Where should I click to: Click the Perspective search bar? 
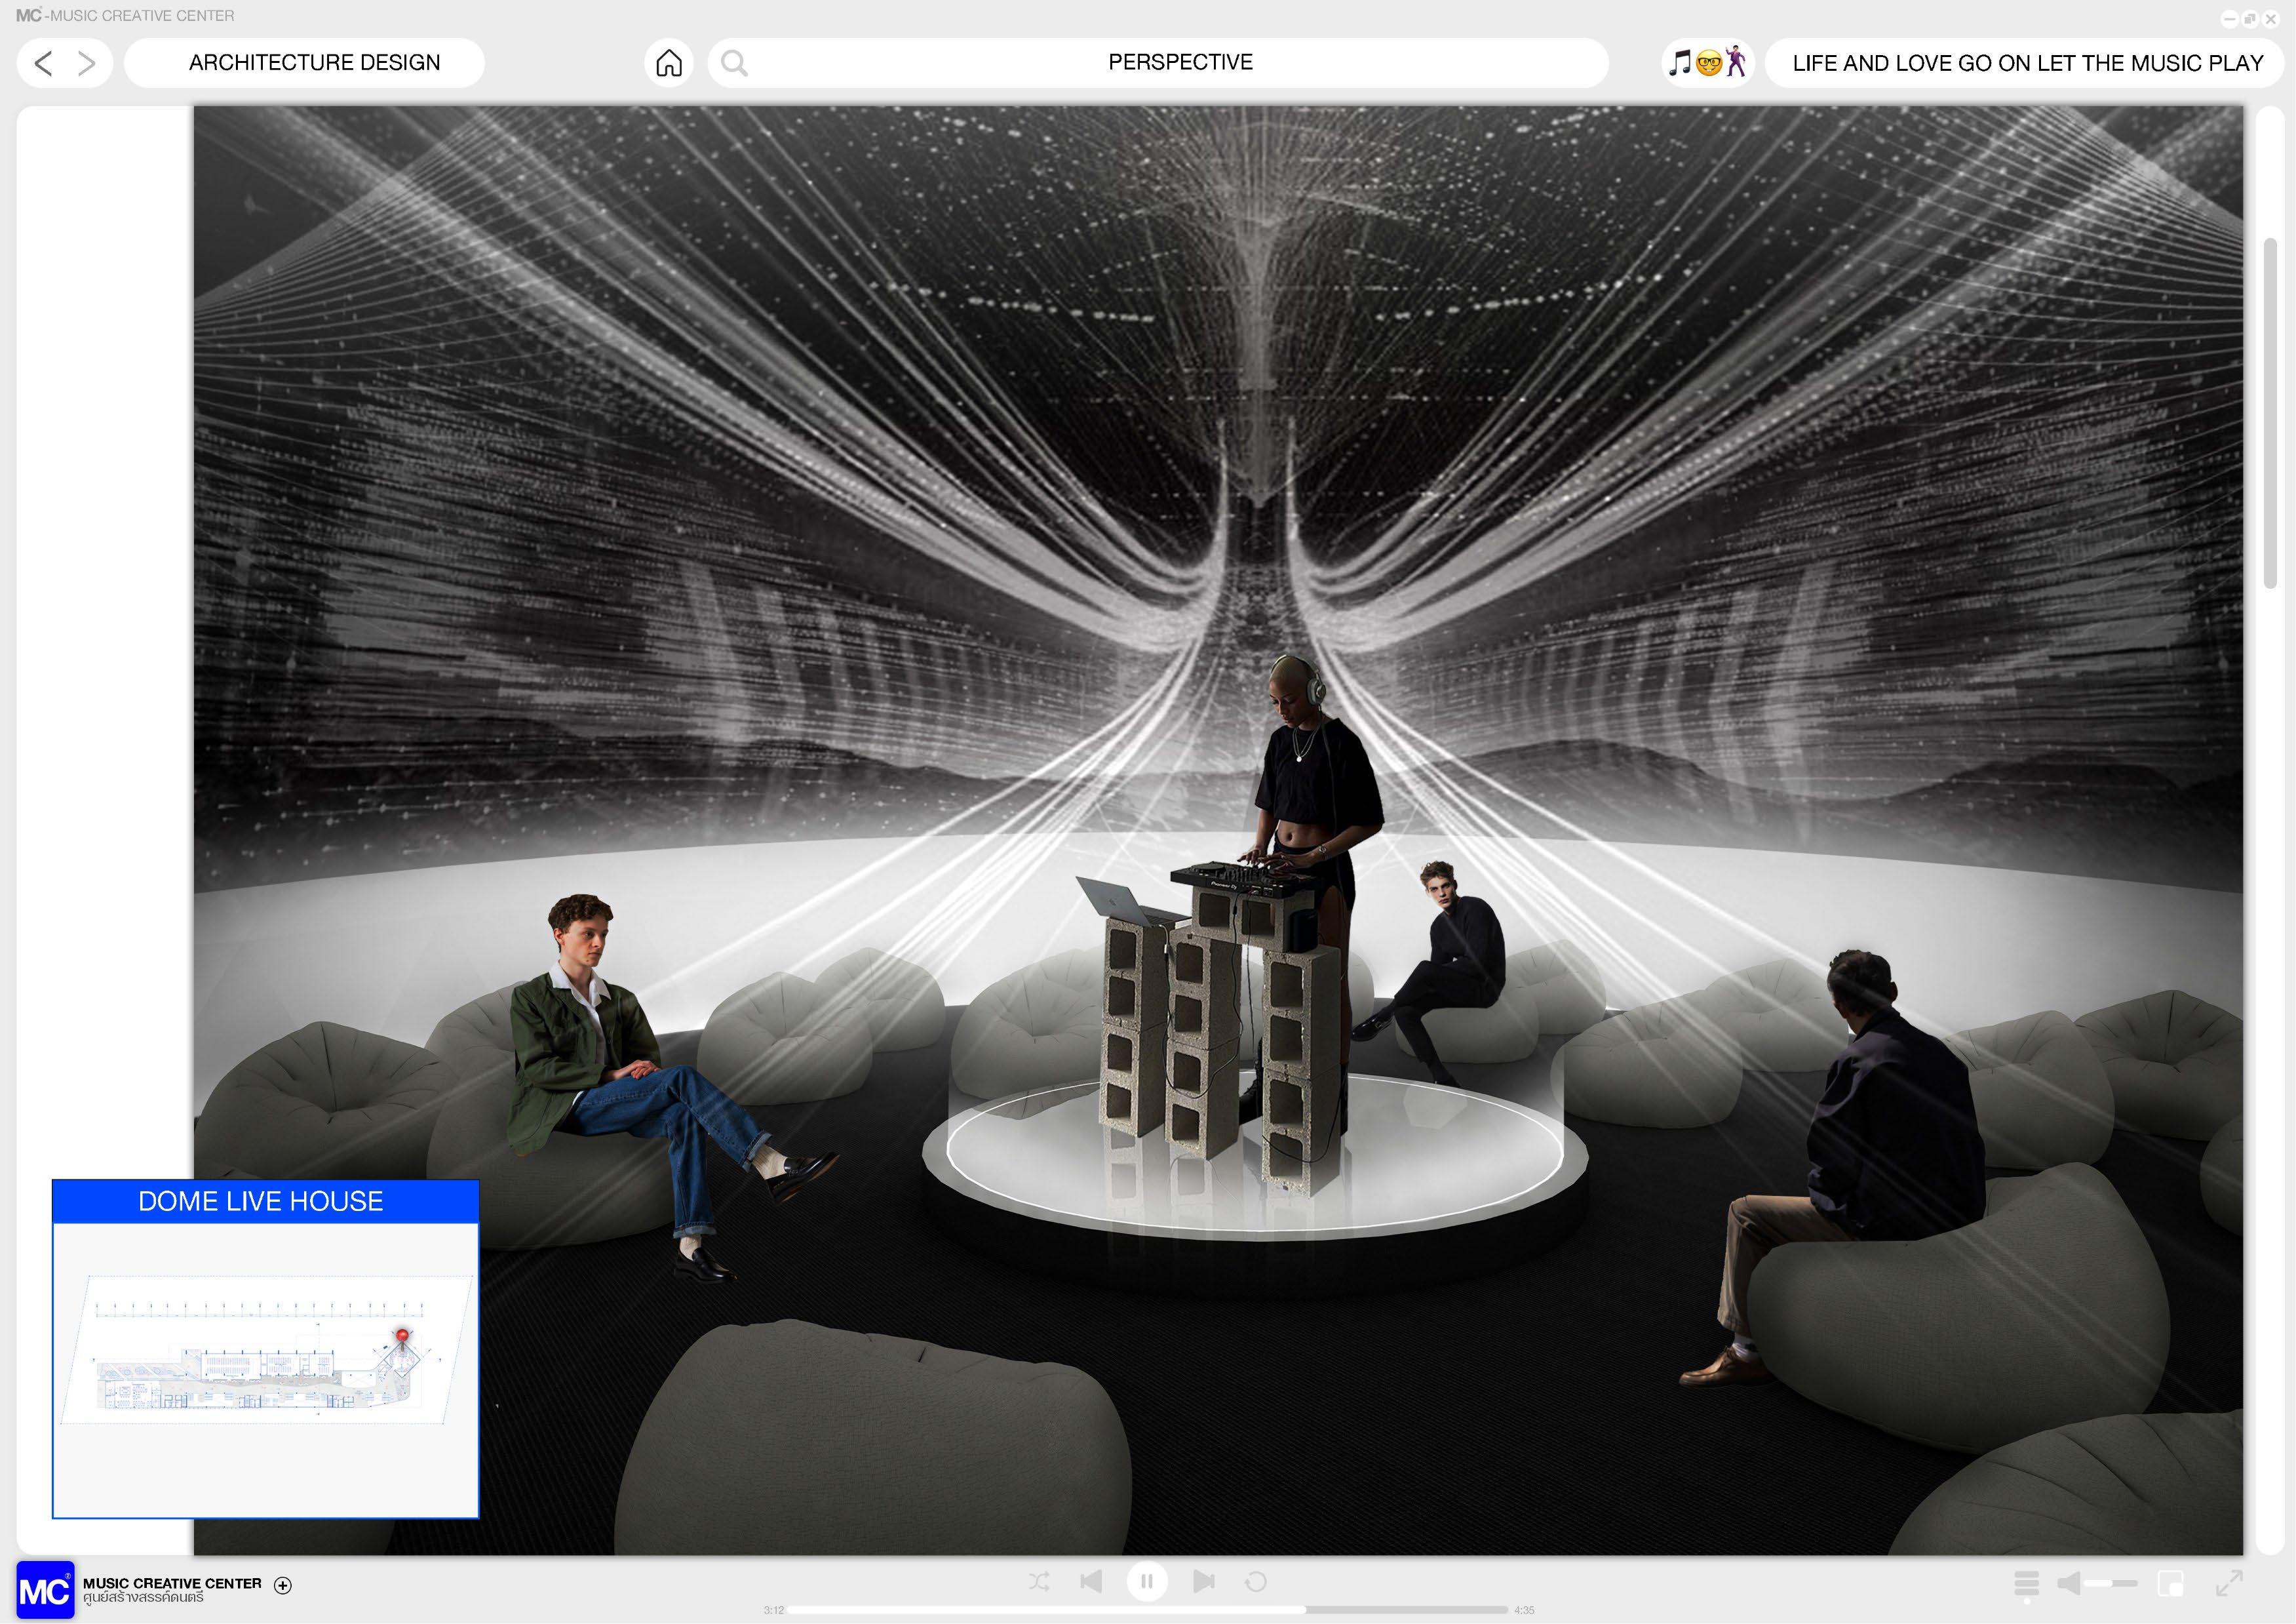point(1179,63)
